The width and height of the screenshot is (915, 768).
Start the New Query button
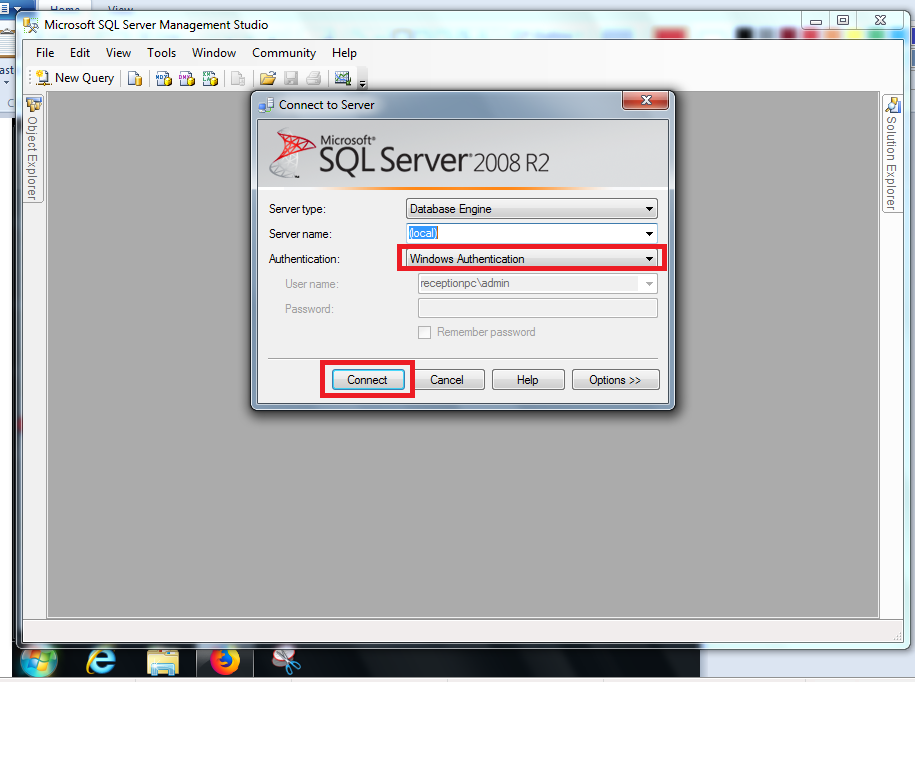click(x=73, y=78)
